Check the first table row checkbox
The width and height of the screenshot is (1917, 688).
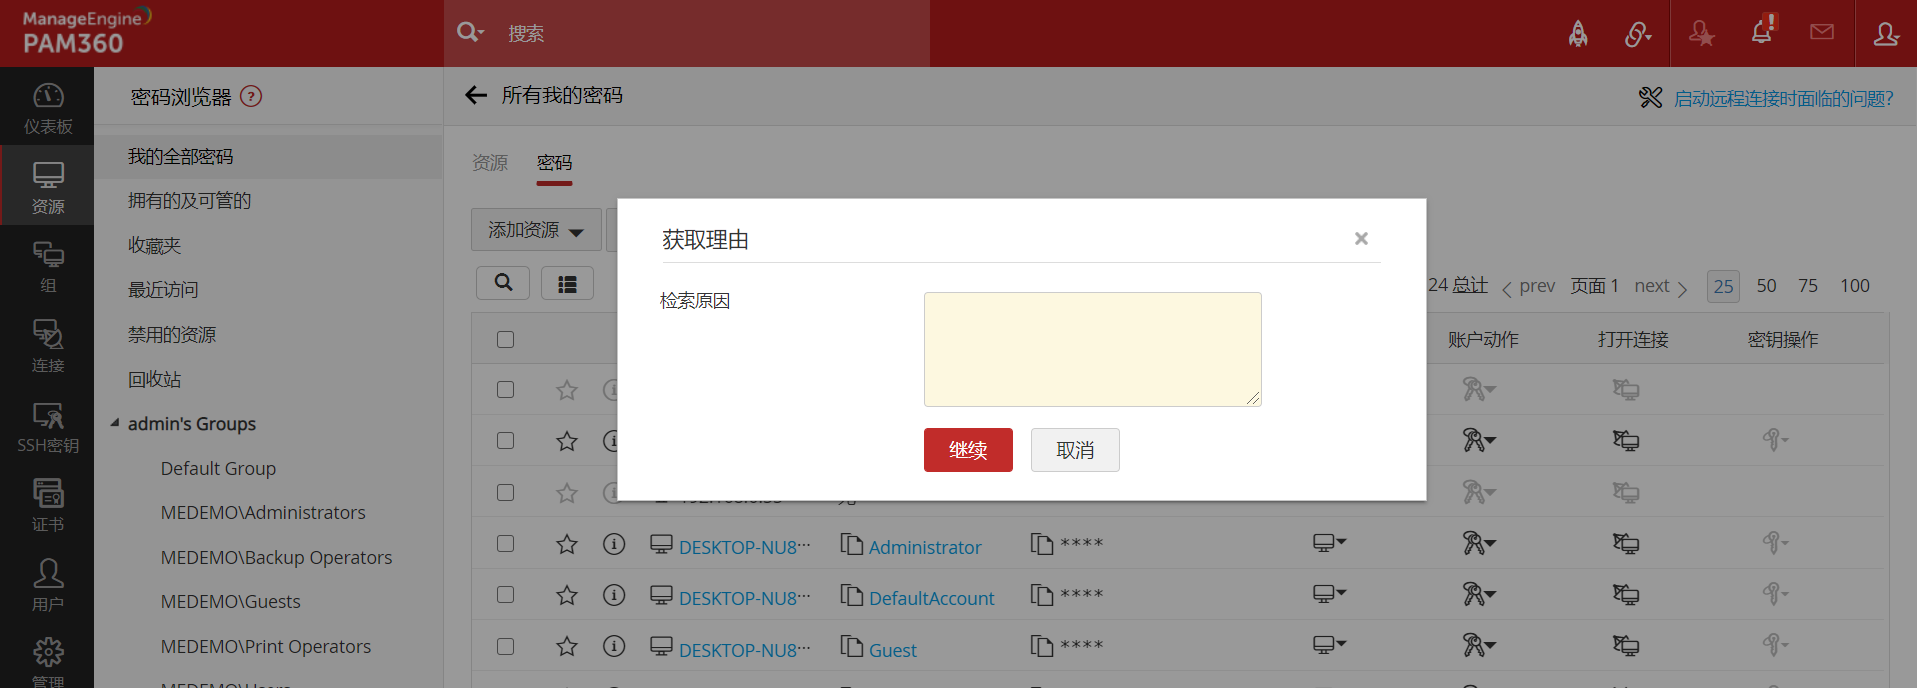click(506, 390)
